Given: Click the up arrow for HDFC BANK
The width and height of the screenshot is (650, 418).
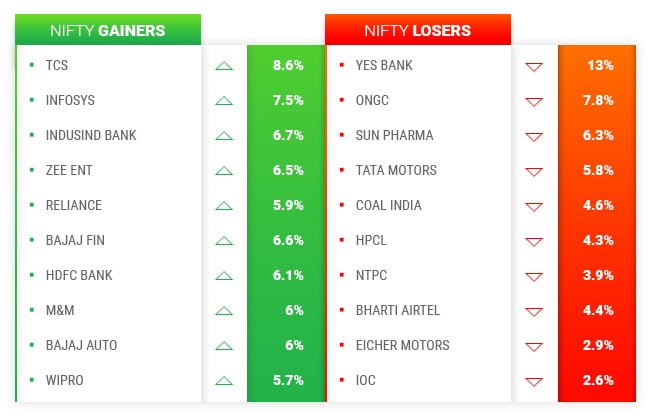Looking at the screenshot, I should click(224, 276).
